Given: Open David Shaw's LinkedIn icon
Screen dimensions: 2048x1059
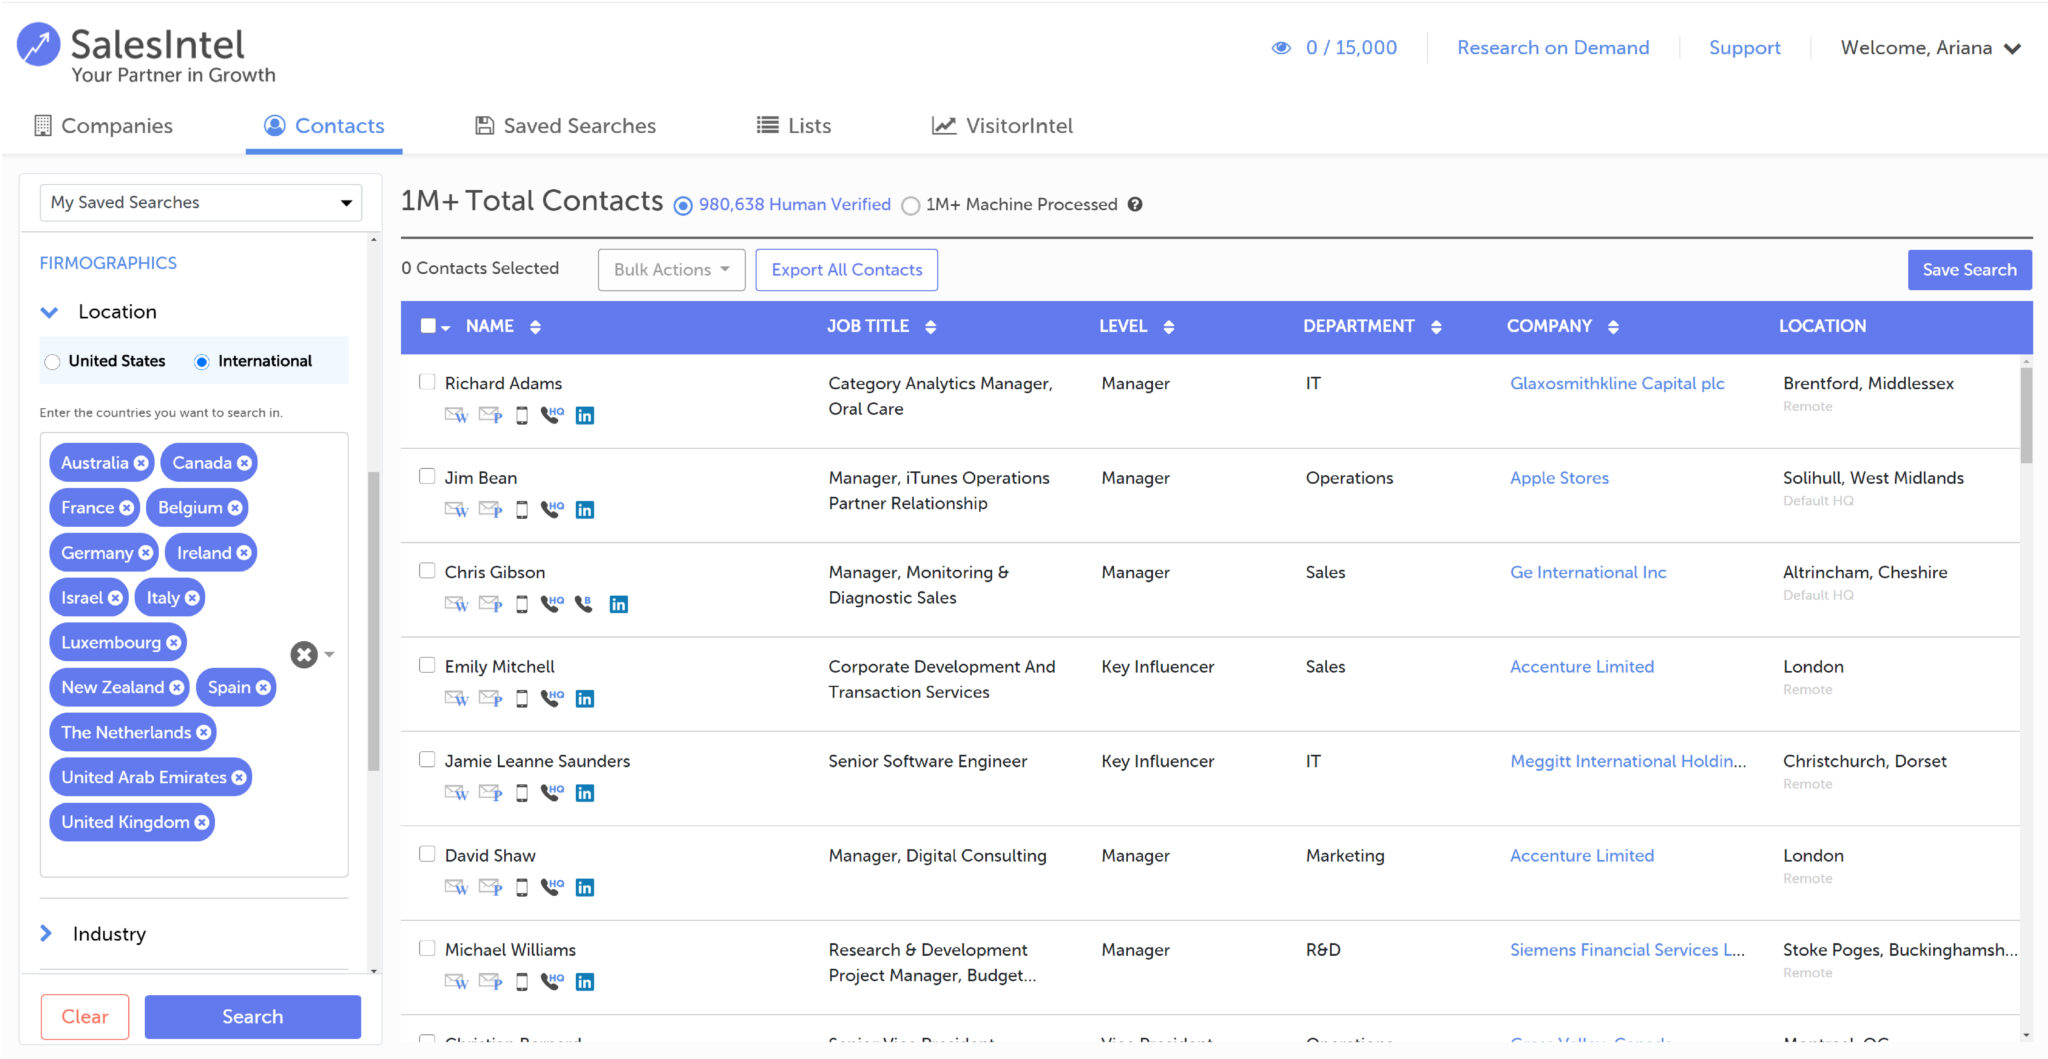Looking at the screenshot, I should tap(585, 887).
